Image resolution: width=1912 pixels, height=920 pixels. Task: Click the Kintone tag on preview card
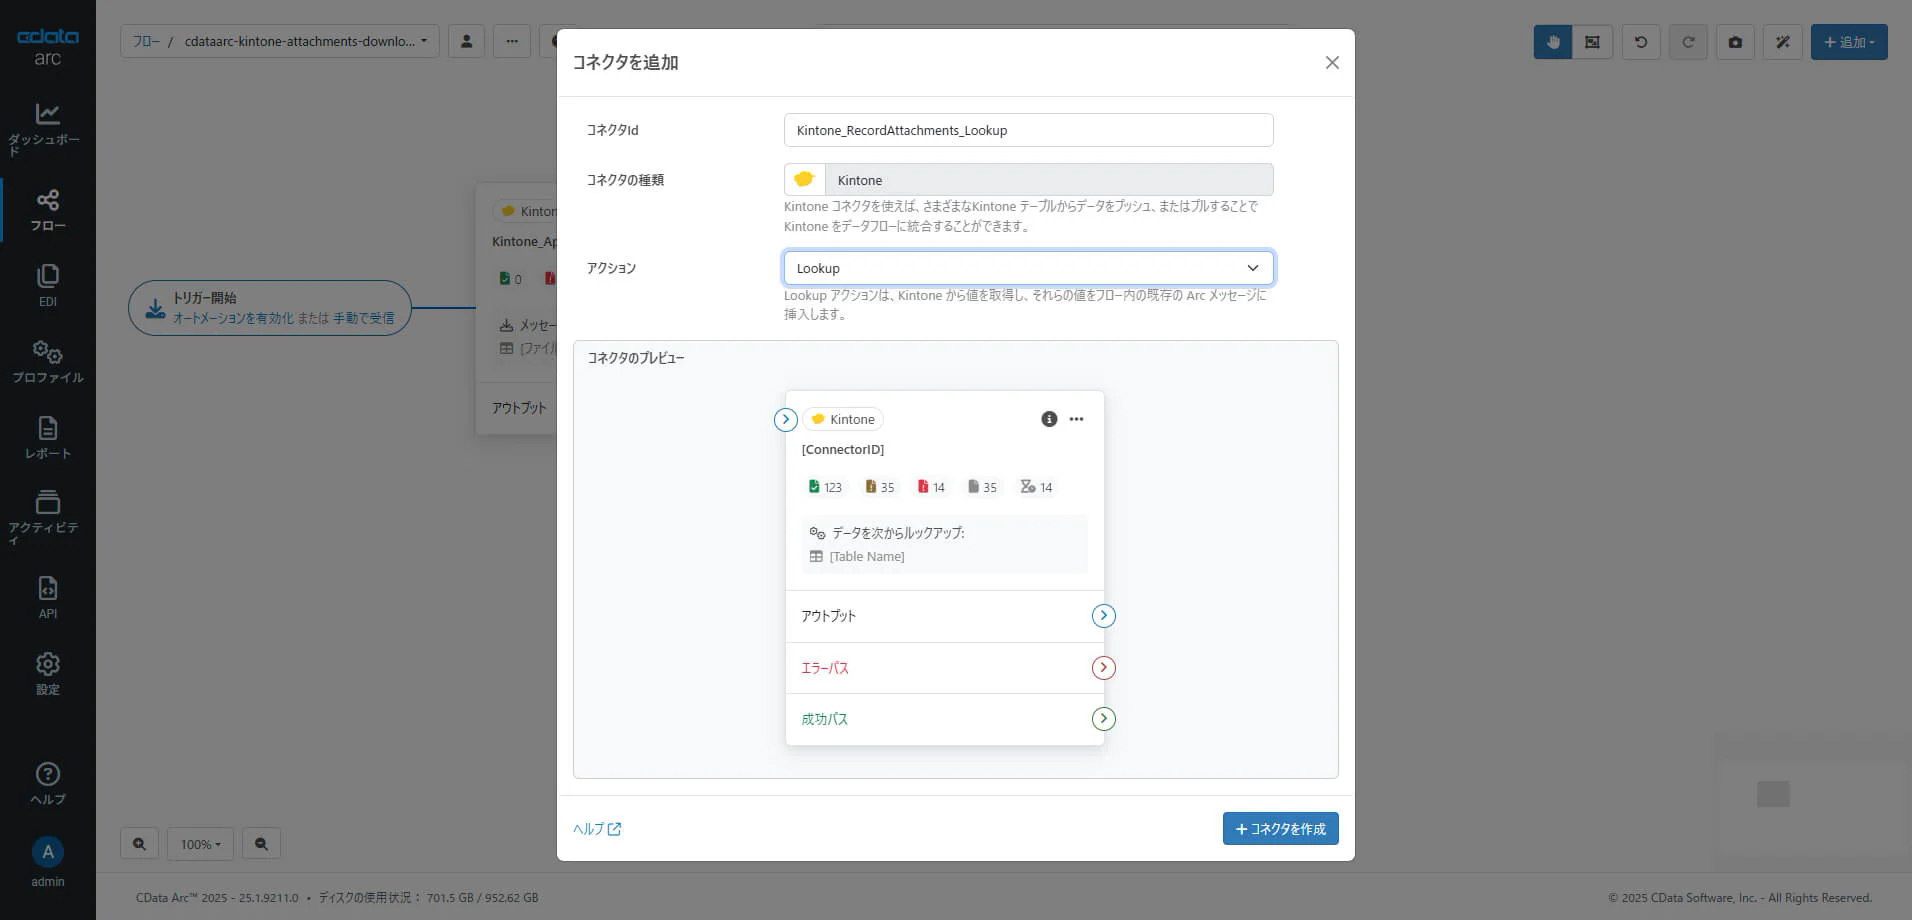pos(843,419)
